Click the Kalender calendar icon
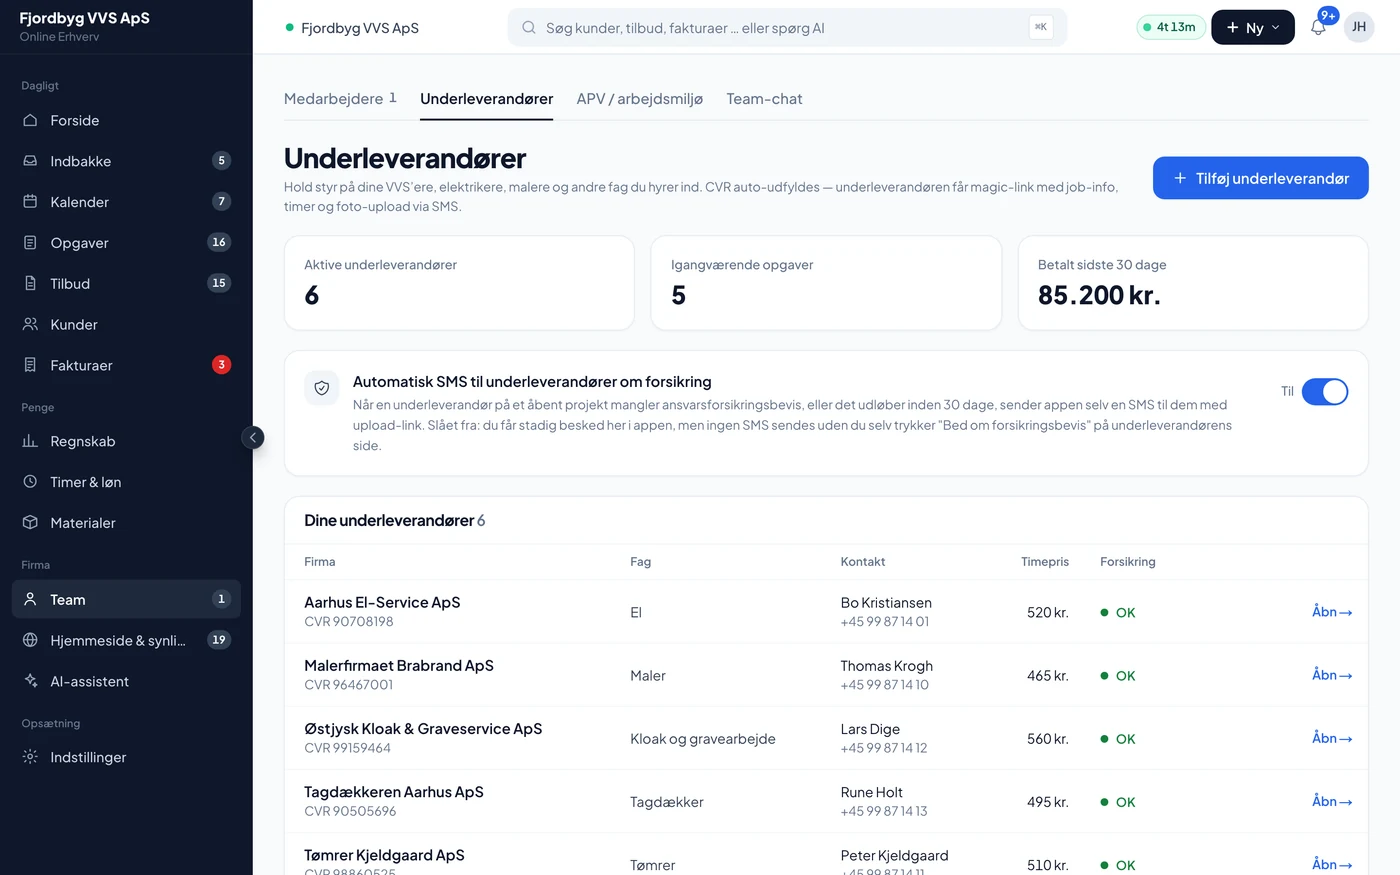 click(30, 202)
